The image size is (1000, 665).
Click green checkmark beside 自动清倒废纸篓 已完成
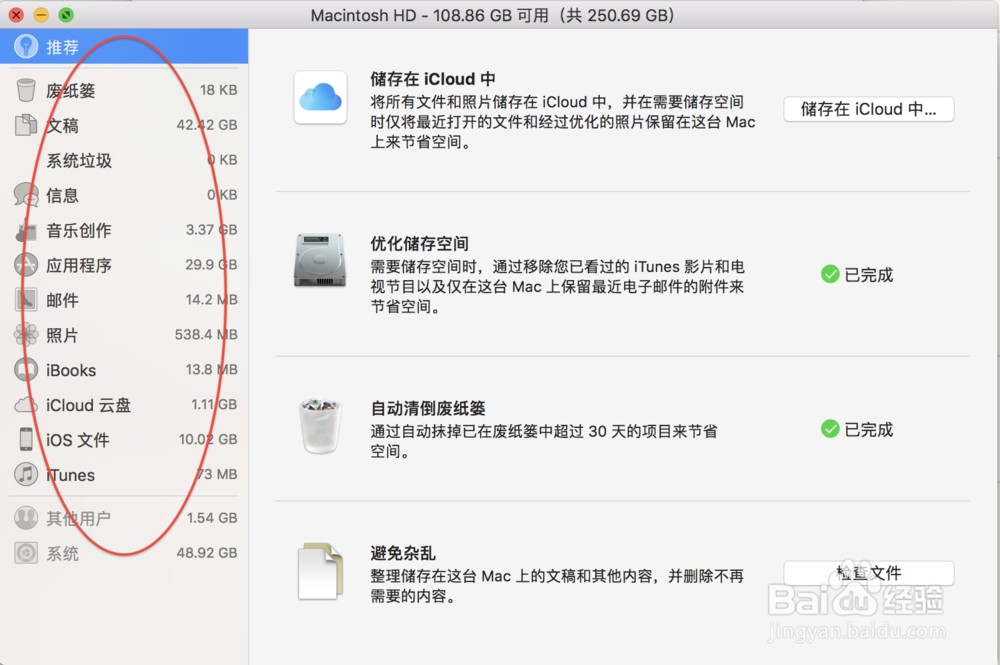[830, 429]
